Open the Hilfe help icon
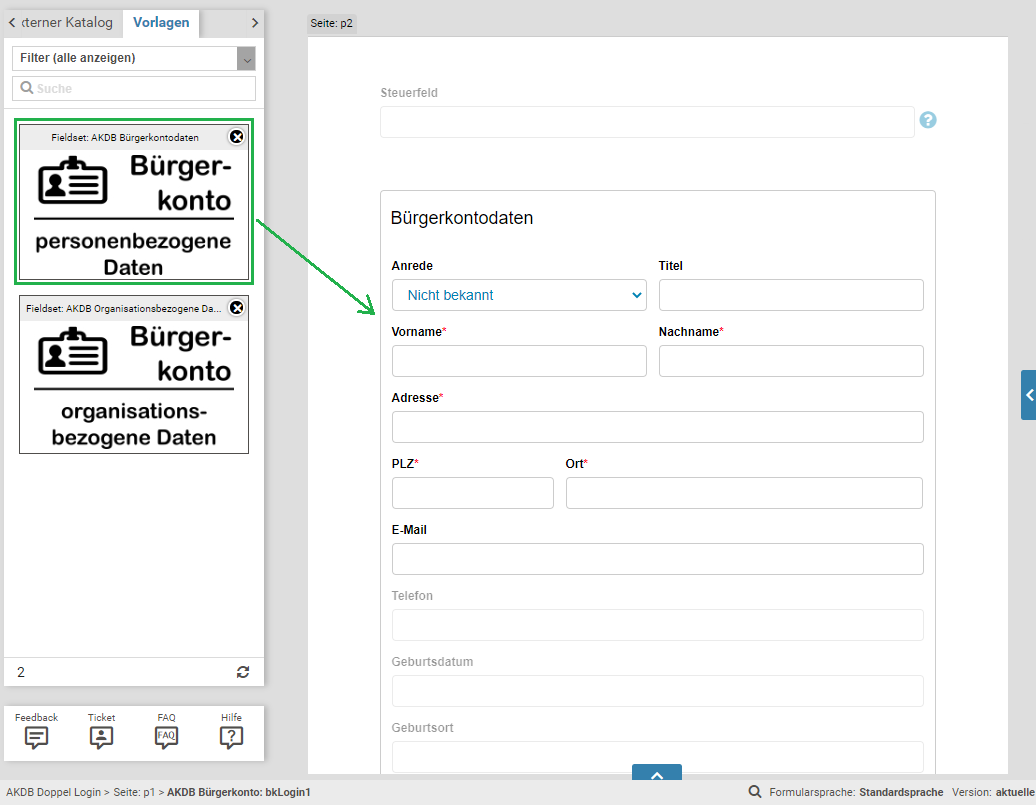This screenshot has width=1036, height=805. click(231, 737)
